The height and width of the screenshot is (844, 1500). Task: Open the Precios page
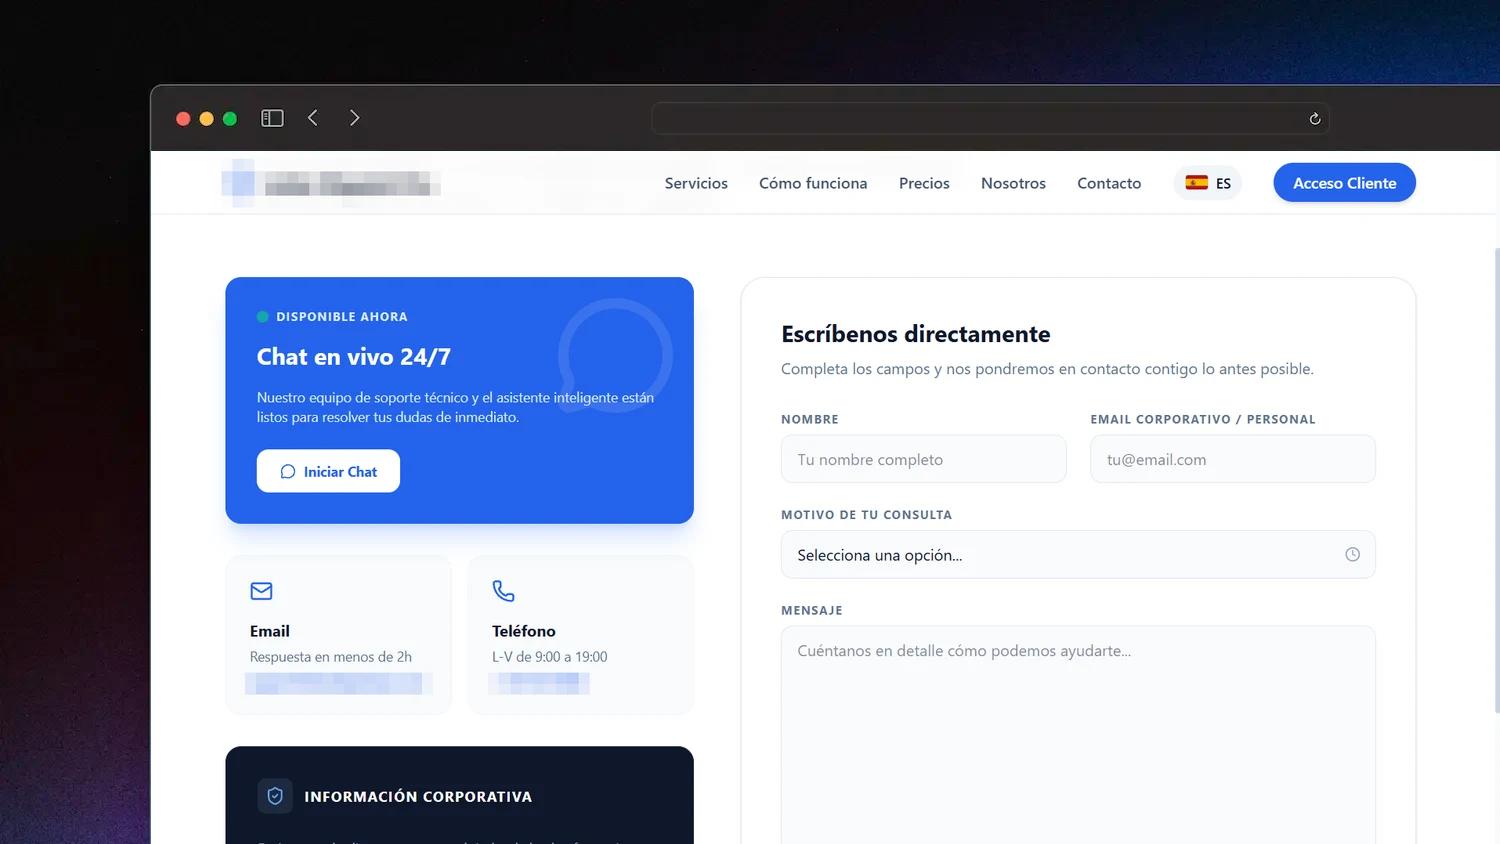coord(924,183)
